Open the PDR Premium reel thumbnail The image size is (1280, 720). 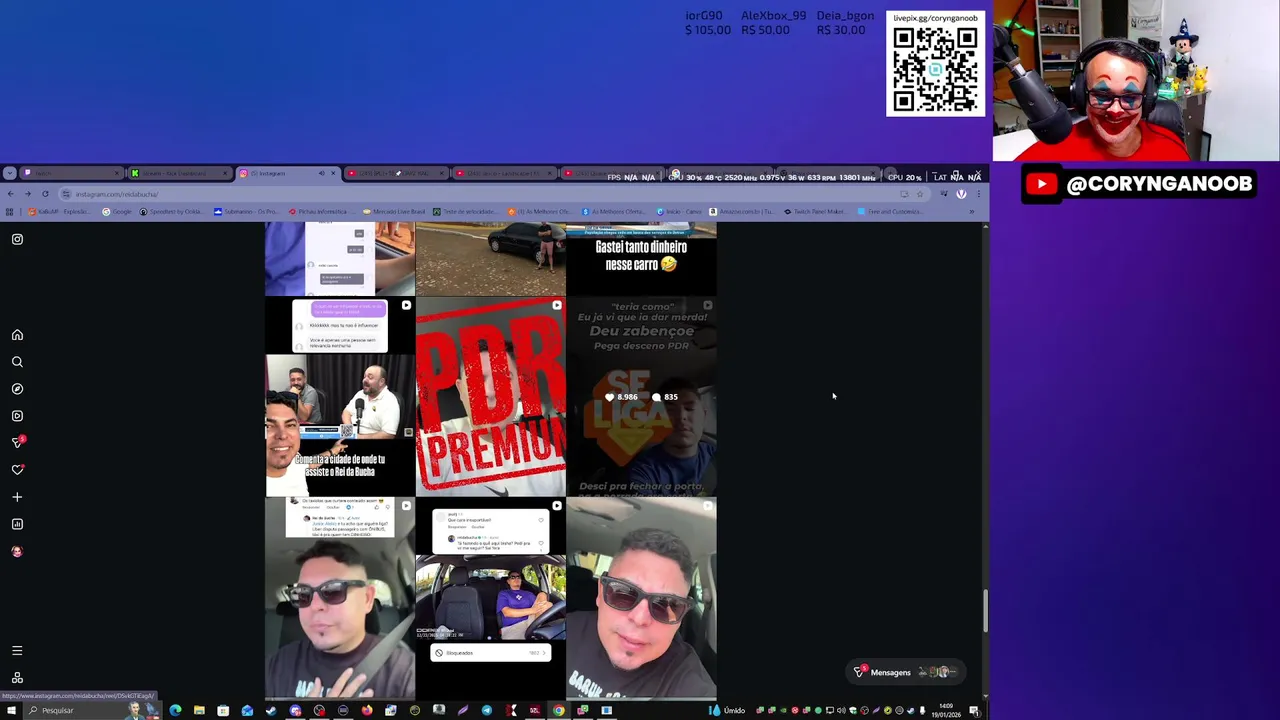[x=490, y=397]
